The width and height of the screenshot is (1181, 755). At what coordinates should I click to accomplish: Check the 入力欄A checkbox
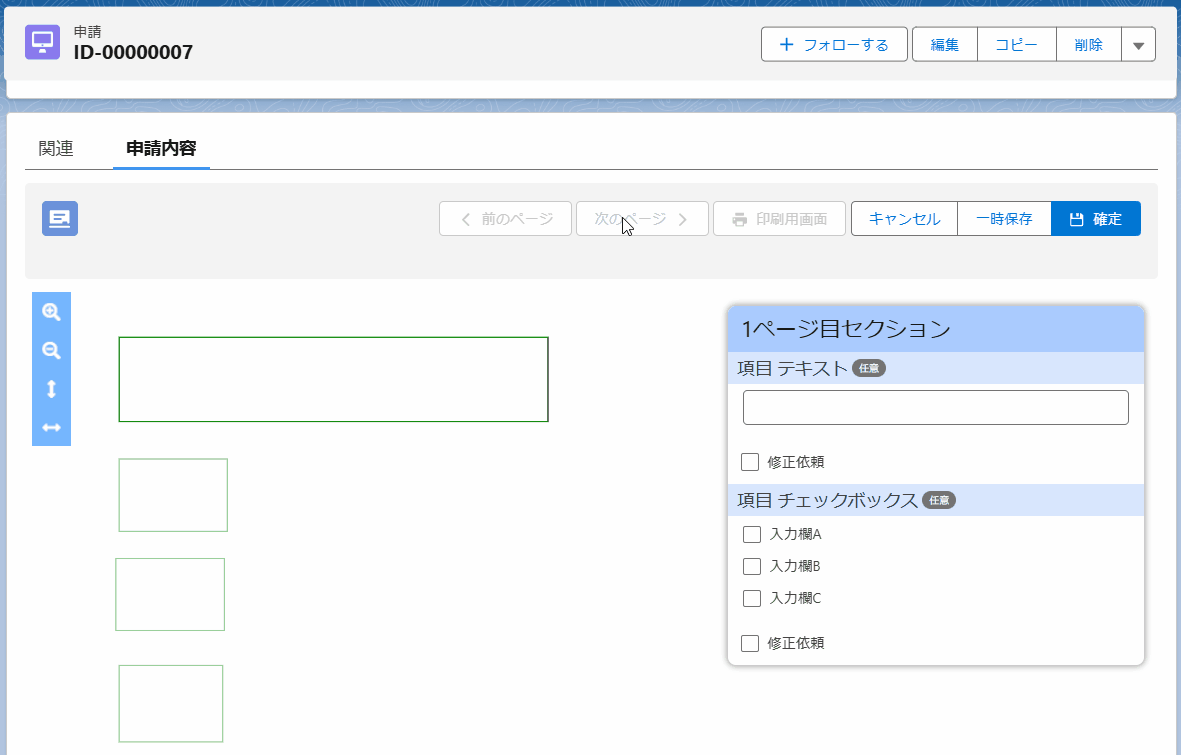[752, 534]
